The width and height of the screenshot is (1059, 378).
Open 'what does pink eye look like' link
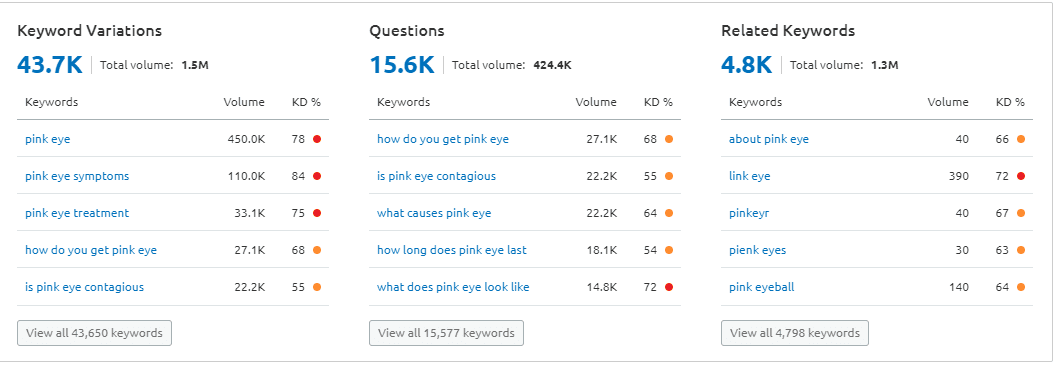(453, 288)
